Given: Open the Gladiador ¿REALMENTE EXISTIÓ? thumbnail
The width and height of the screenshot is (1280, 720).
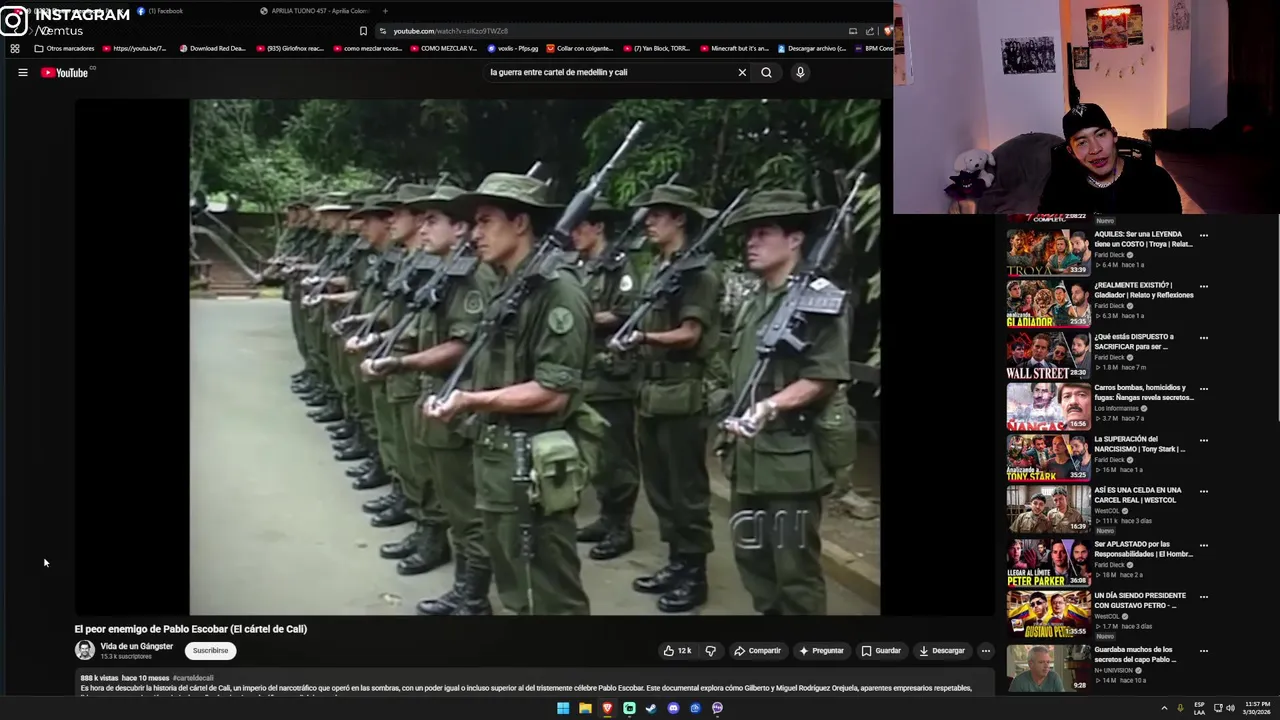Looking at the screenshot, I should coord(1048,304).
